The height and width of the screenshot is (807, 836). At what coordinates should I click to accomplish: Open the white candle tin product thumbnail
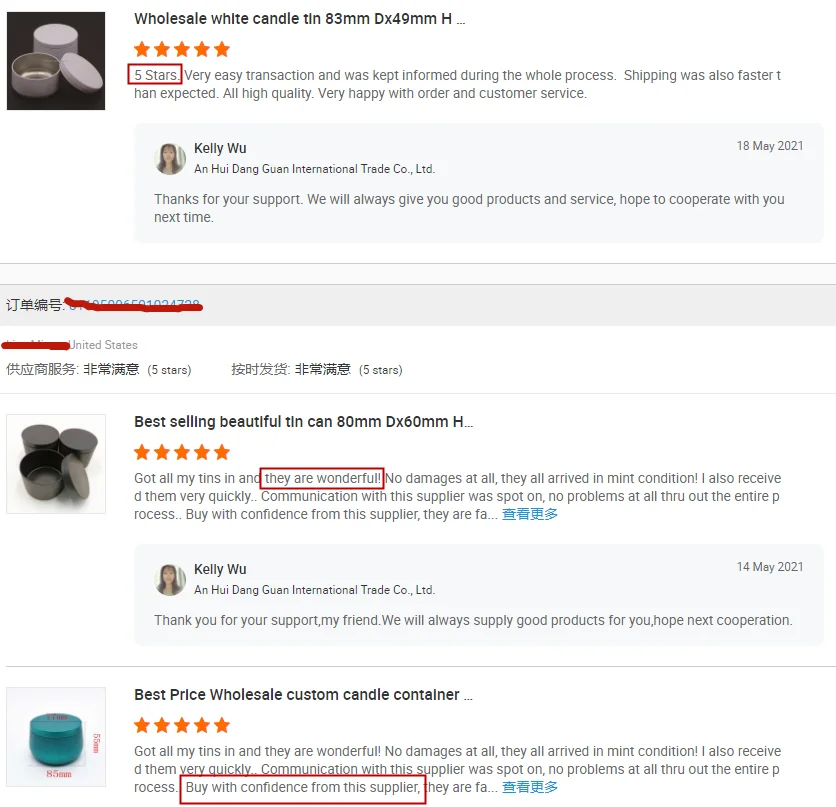coord(56,61)
